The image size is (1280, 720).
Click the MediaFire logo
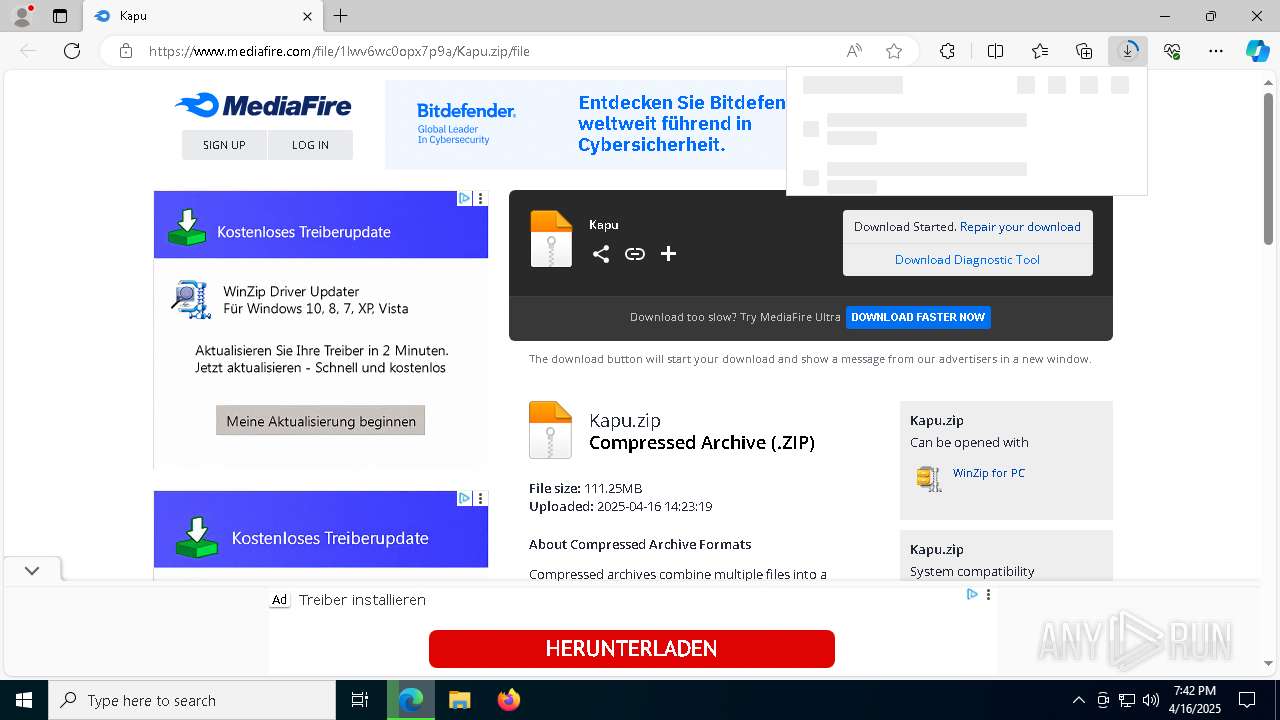(x=263, y=105)
